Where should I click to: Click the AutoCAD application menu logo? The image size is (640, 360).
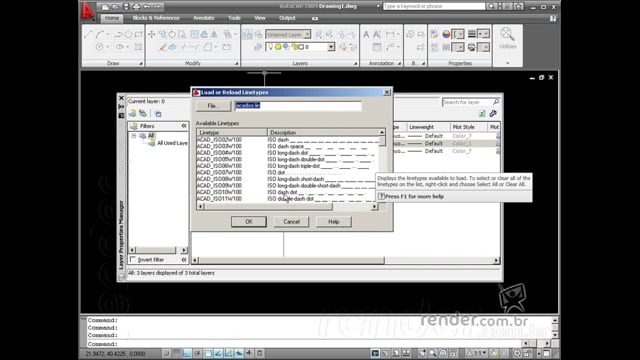(87, 11)
